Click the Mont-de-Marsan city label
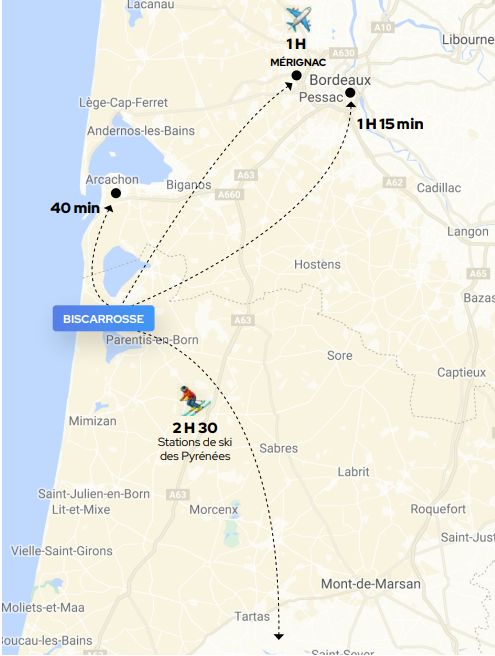The image size is (495, 656). (371, 584)
